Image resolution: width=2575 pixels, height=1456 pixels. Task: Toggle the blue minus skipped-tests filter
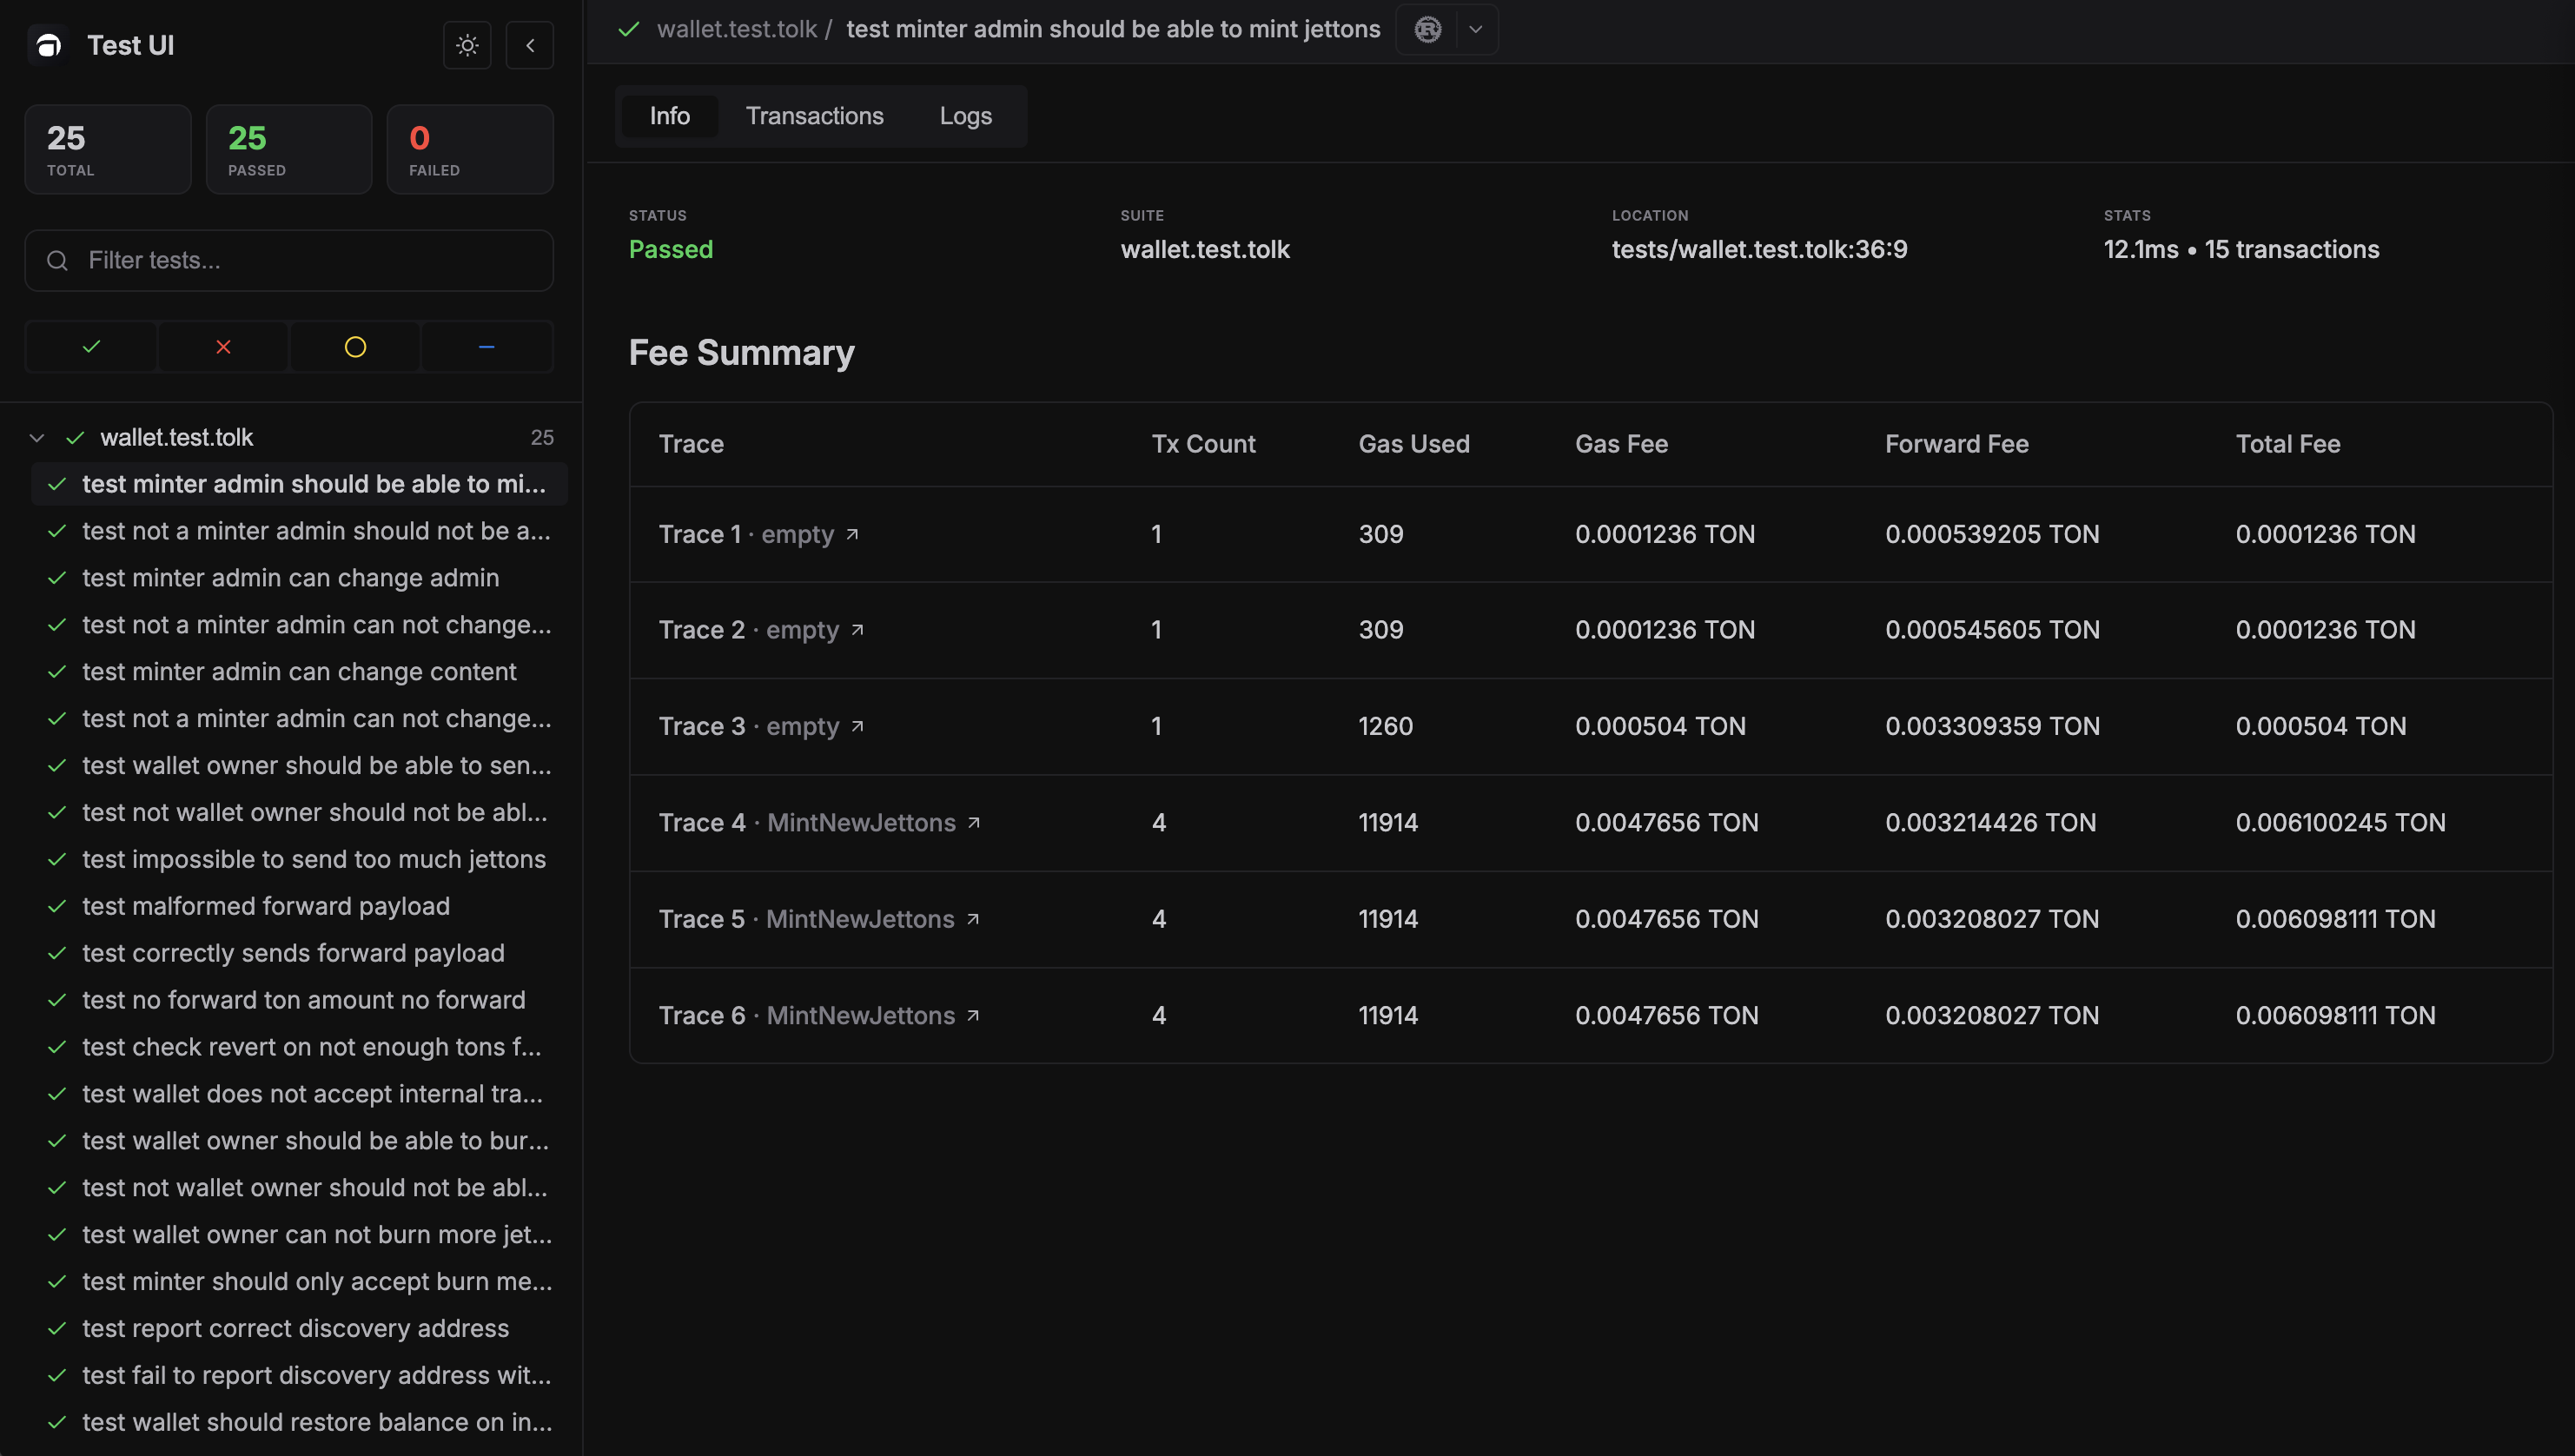coord(487,346)
